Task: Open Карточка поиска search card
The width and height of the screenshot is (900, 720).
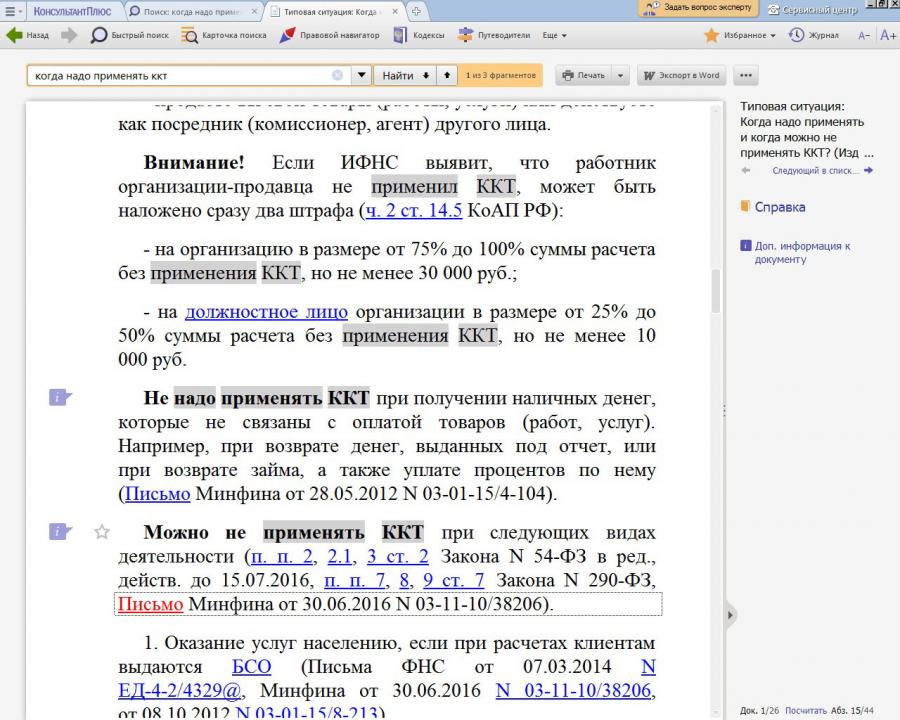Action: (224, 35)
